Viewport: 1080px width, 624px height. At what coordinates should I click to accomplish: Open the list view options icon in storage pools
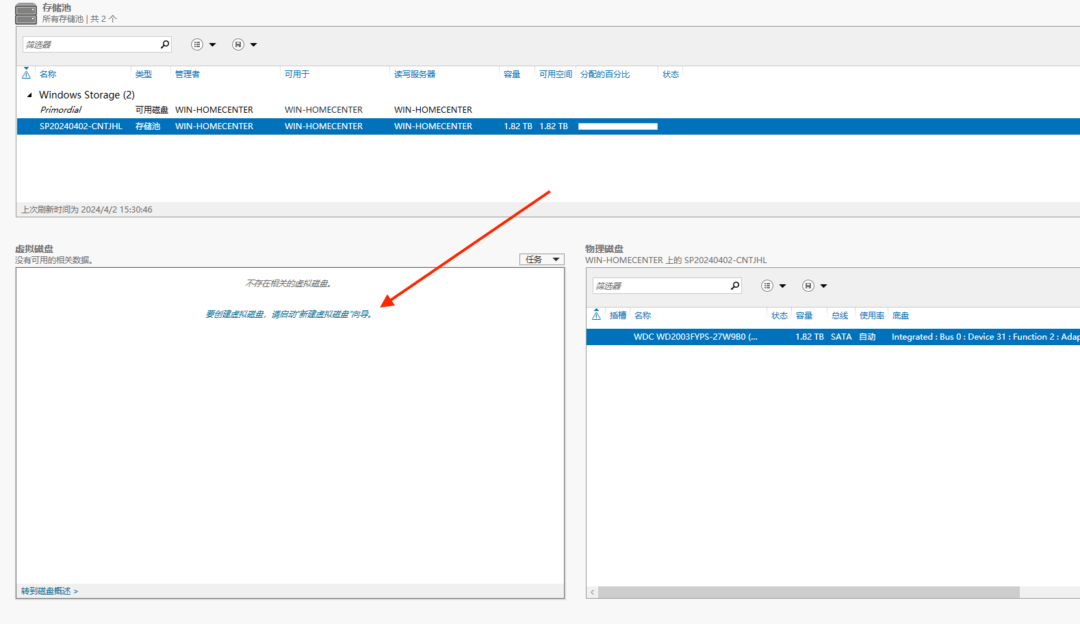tap(197, 45)
